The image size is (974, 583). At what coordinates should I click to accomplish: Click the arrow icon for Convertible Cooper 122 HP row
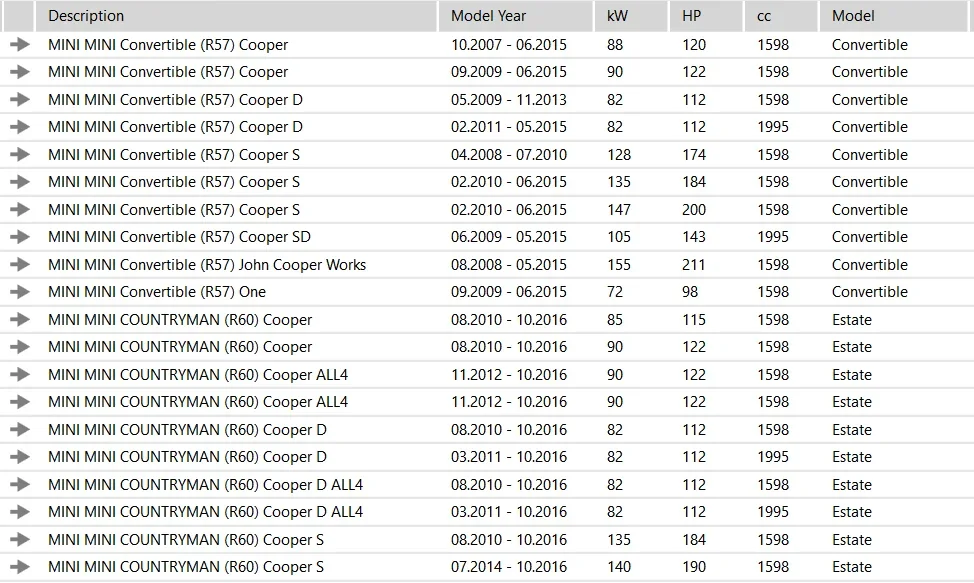(20, 72)
